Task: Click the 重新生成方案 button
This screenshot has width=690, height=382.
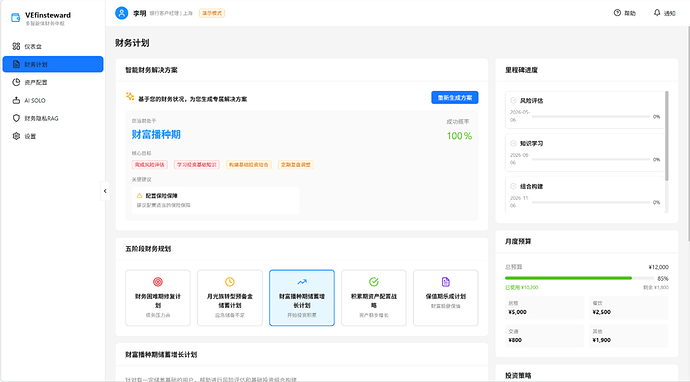Action: click(455, 98)
